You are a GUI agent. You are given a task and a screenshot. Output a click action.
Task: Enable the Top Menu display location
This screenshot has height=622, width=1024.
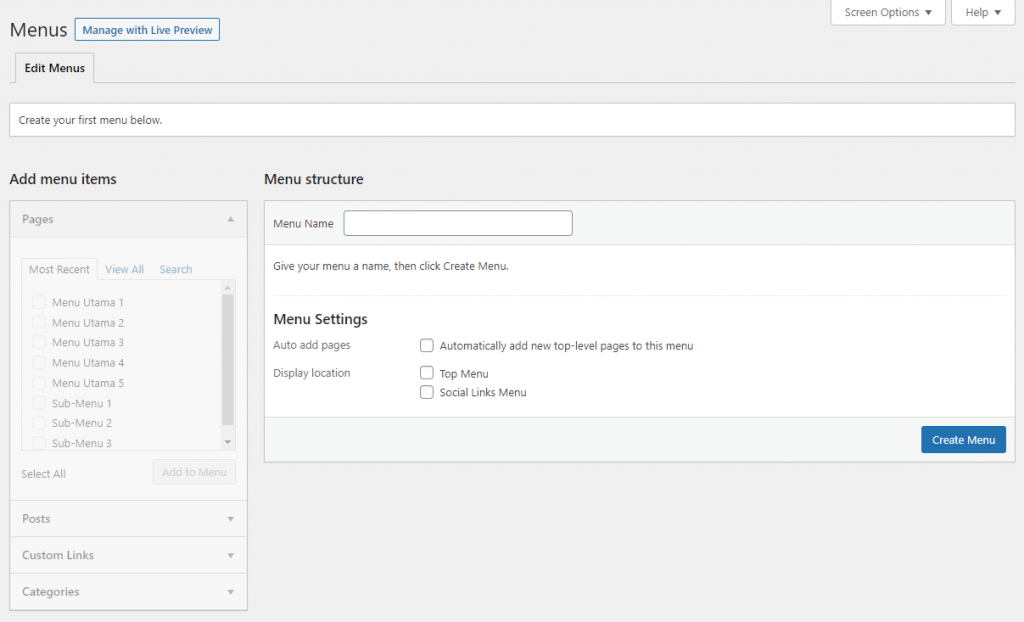427,373
